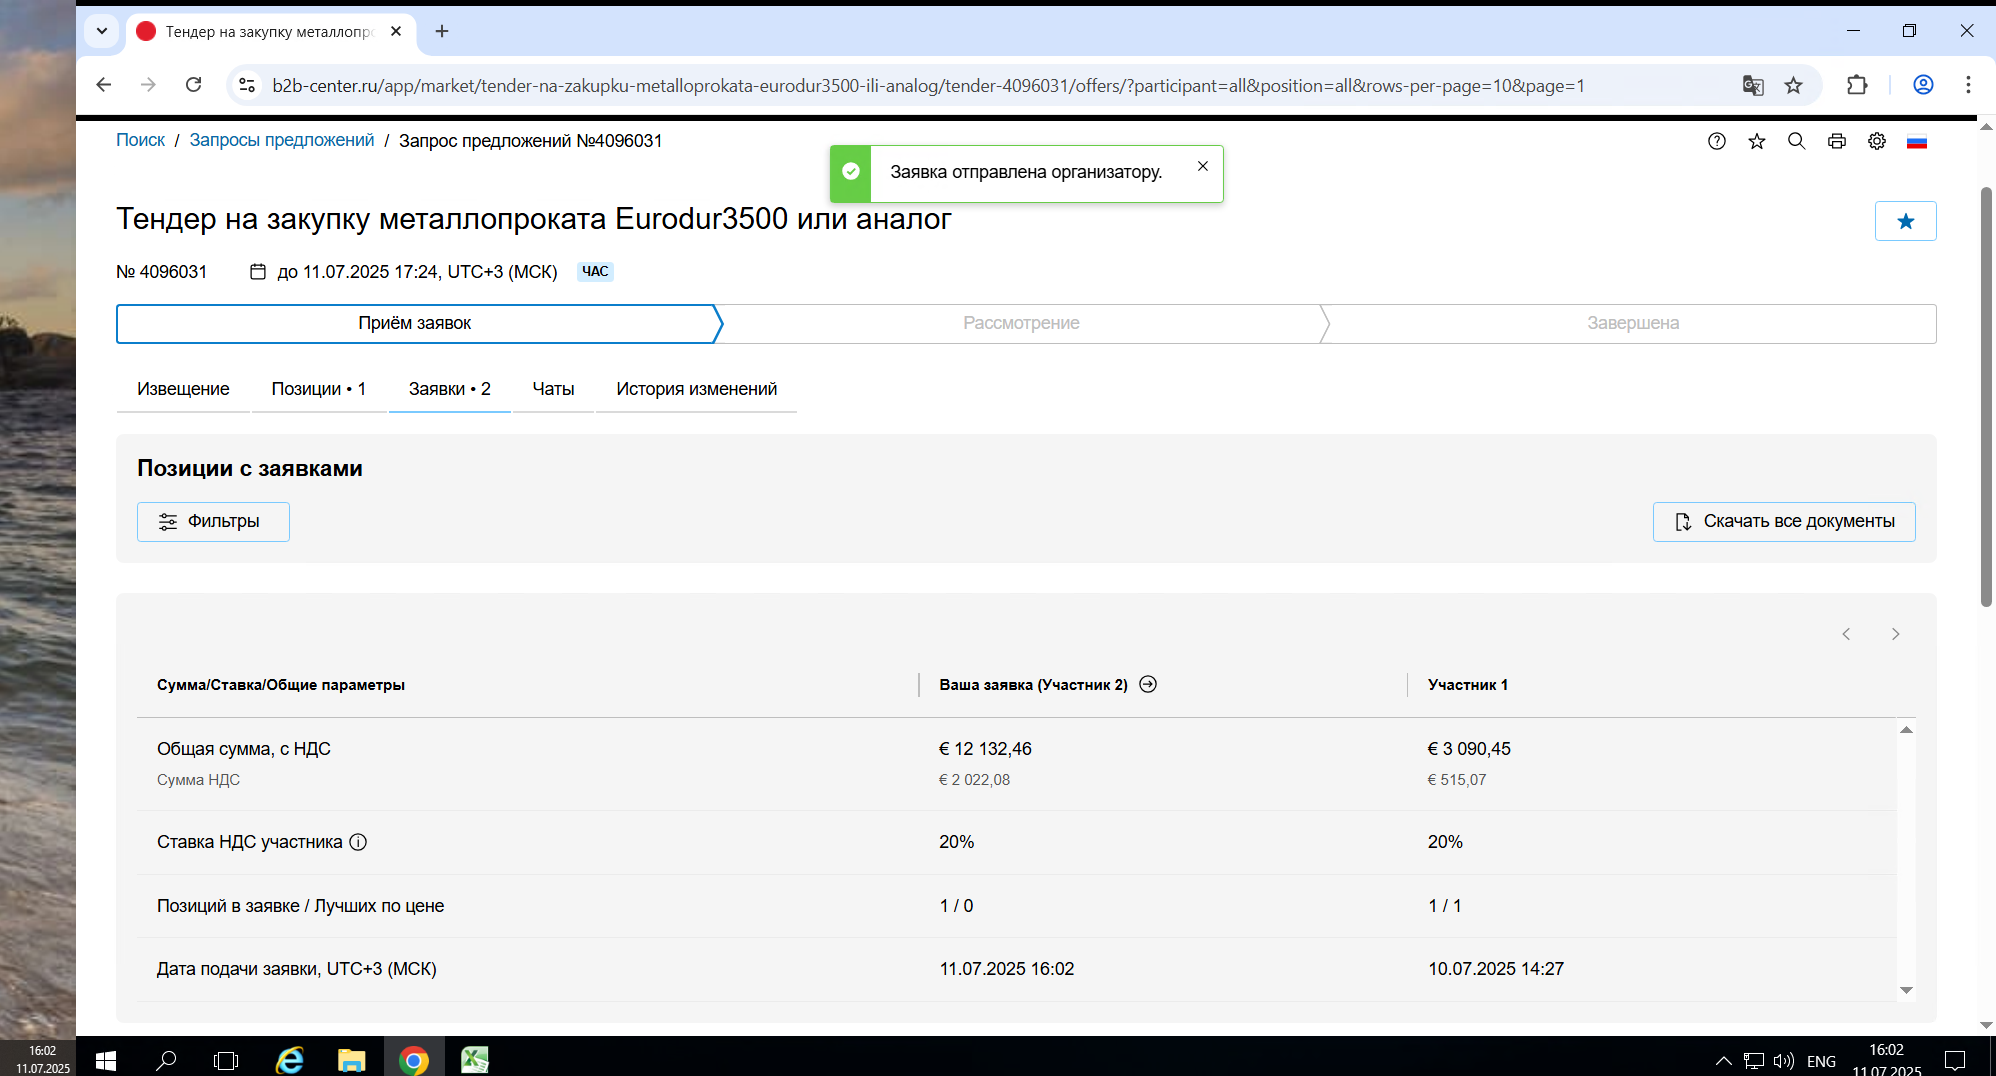Open Chrome extensions puzzle icon

pos(1857,85)
